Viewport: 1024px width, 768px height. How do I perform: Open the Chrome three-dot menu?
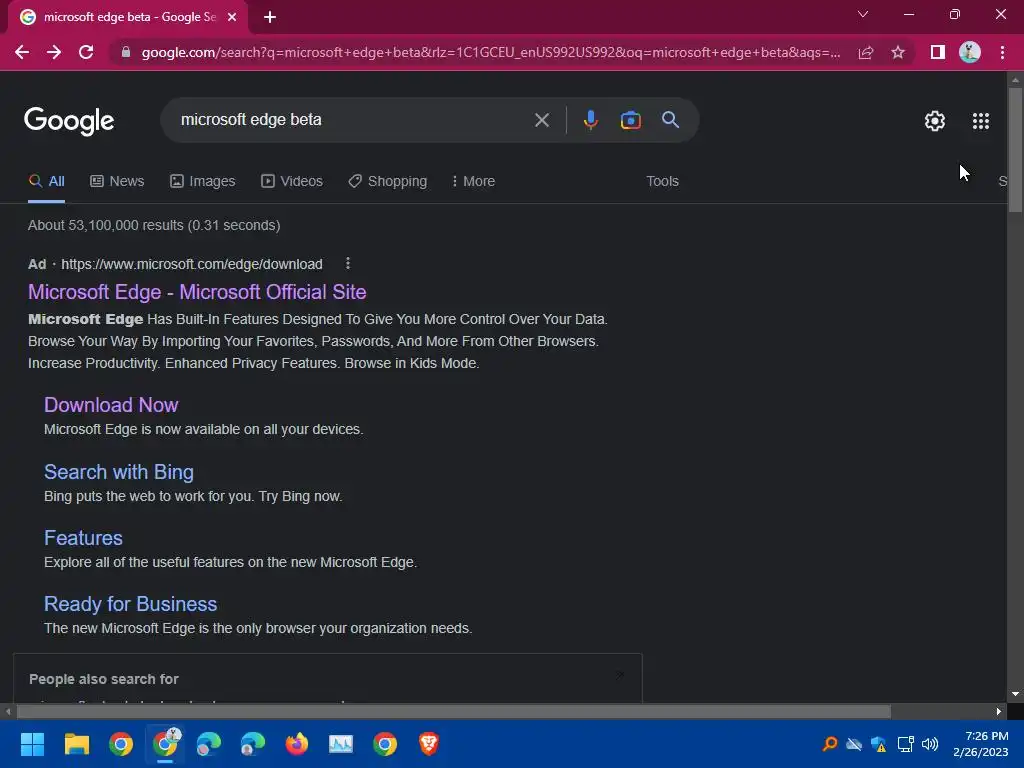1002,52
